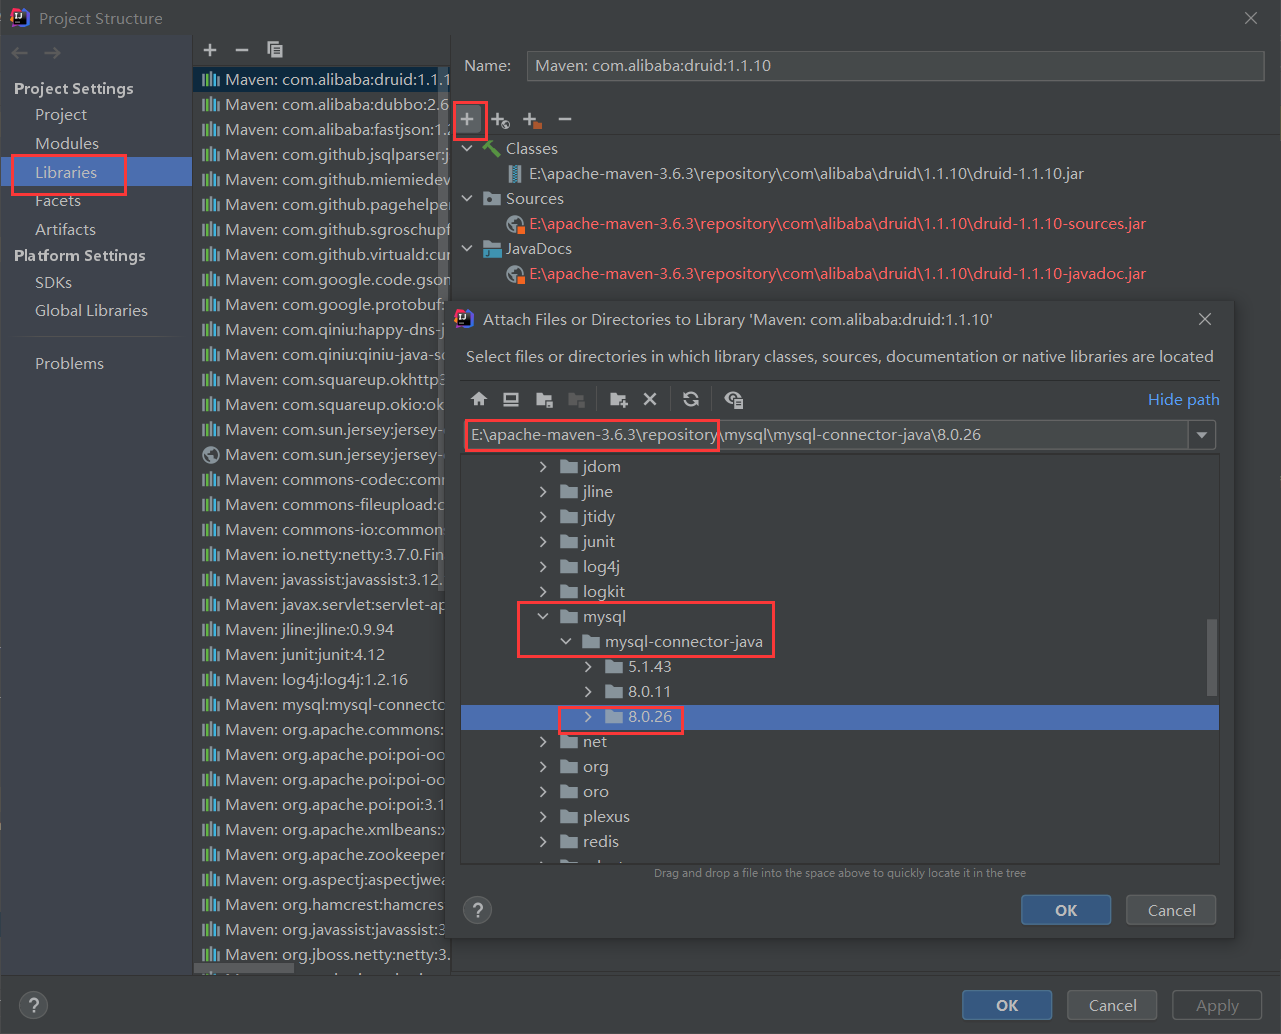This screenshot has height=1034, width=1281.
Task: Open Facets settings page
Action: click(x=58, y=201)
